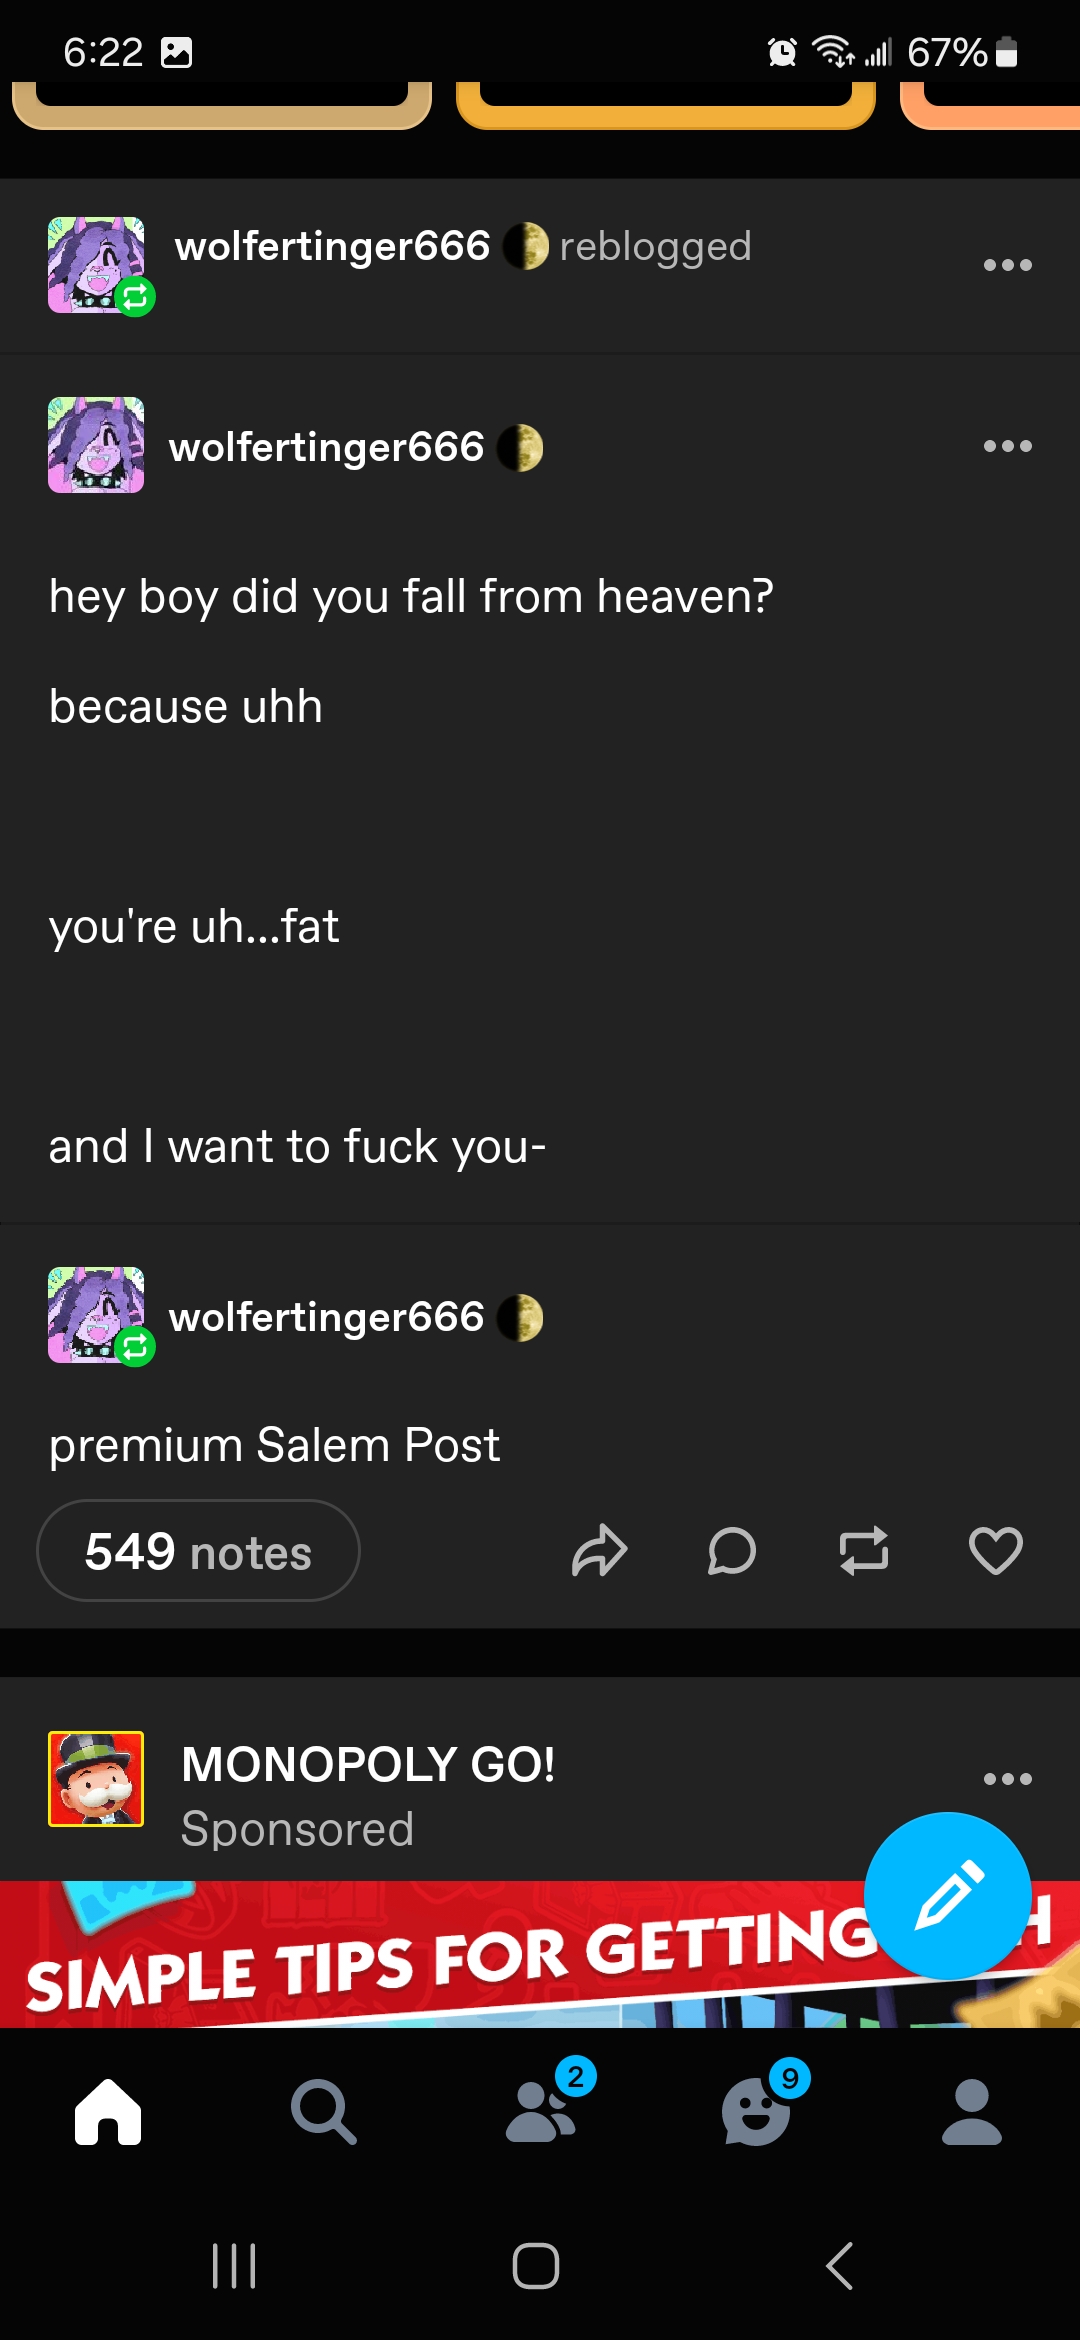Tap MONOPOLY GO! sponsor avatar
Screen dimensions: 1080x2340
pyautogui.click(x=96, y=1779)
